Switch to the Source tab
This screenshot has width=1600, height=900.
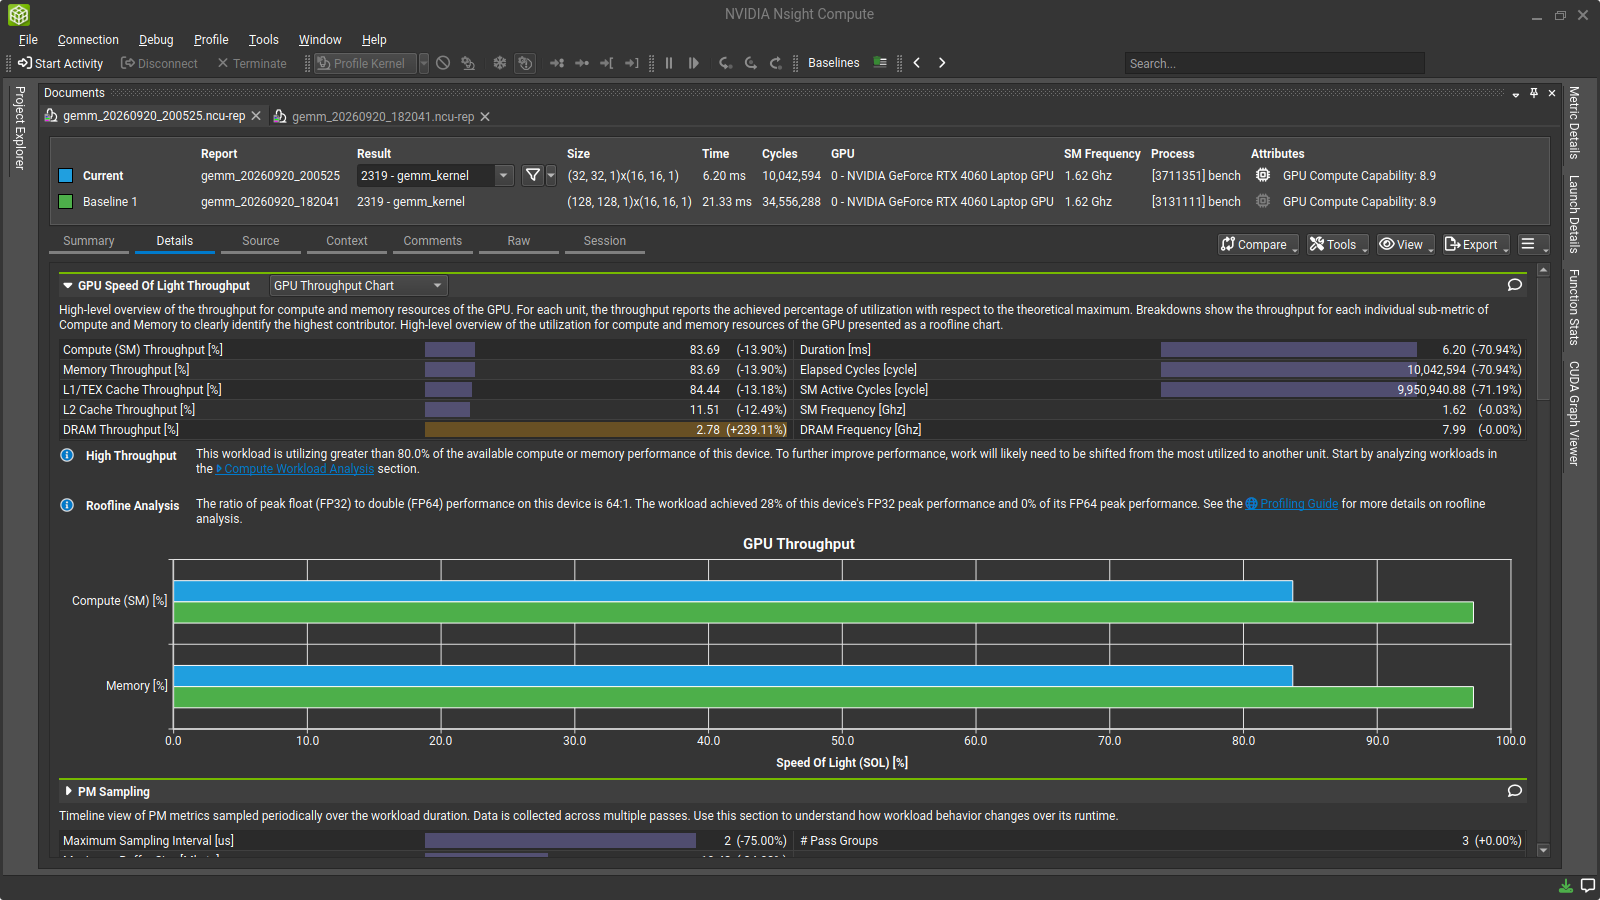(x=261, y=241)
